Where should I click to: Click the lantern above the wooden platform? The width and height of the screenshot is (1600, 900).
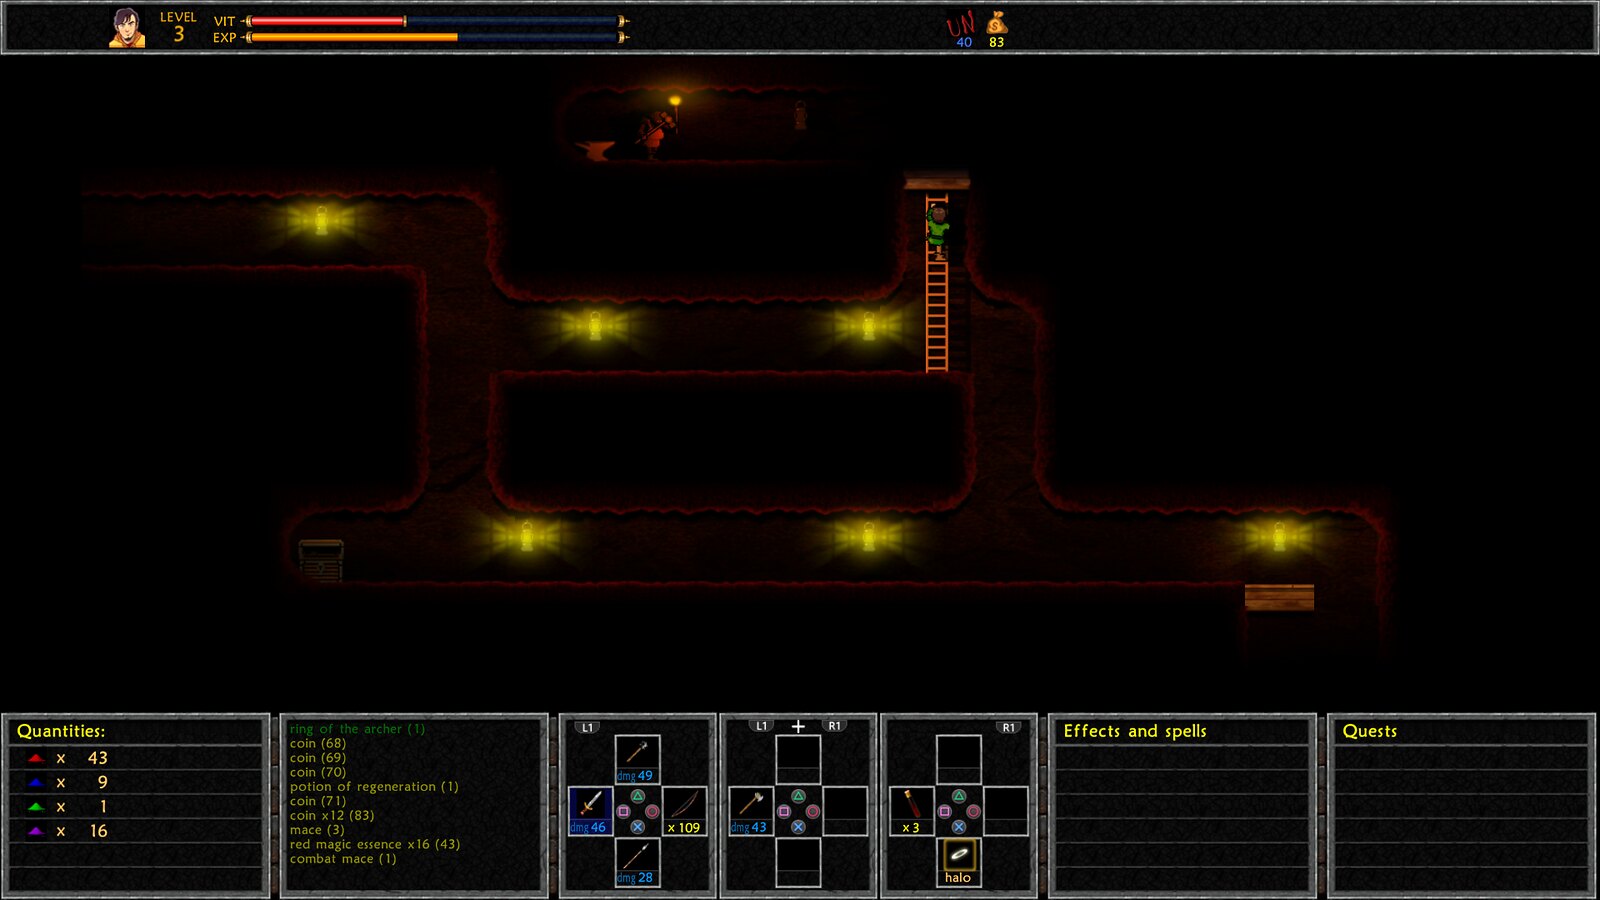1279,536
